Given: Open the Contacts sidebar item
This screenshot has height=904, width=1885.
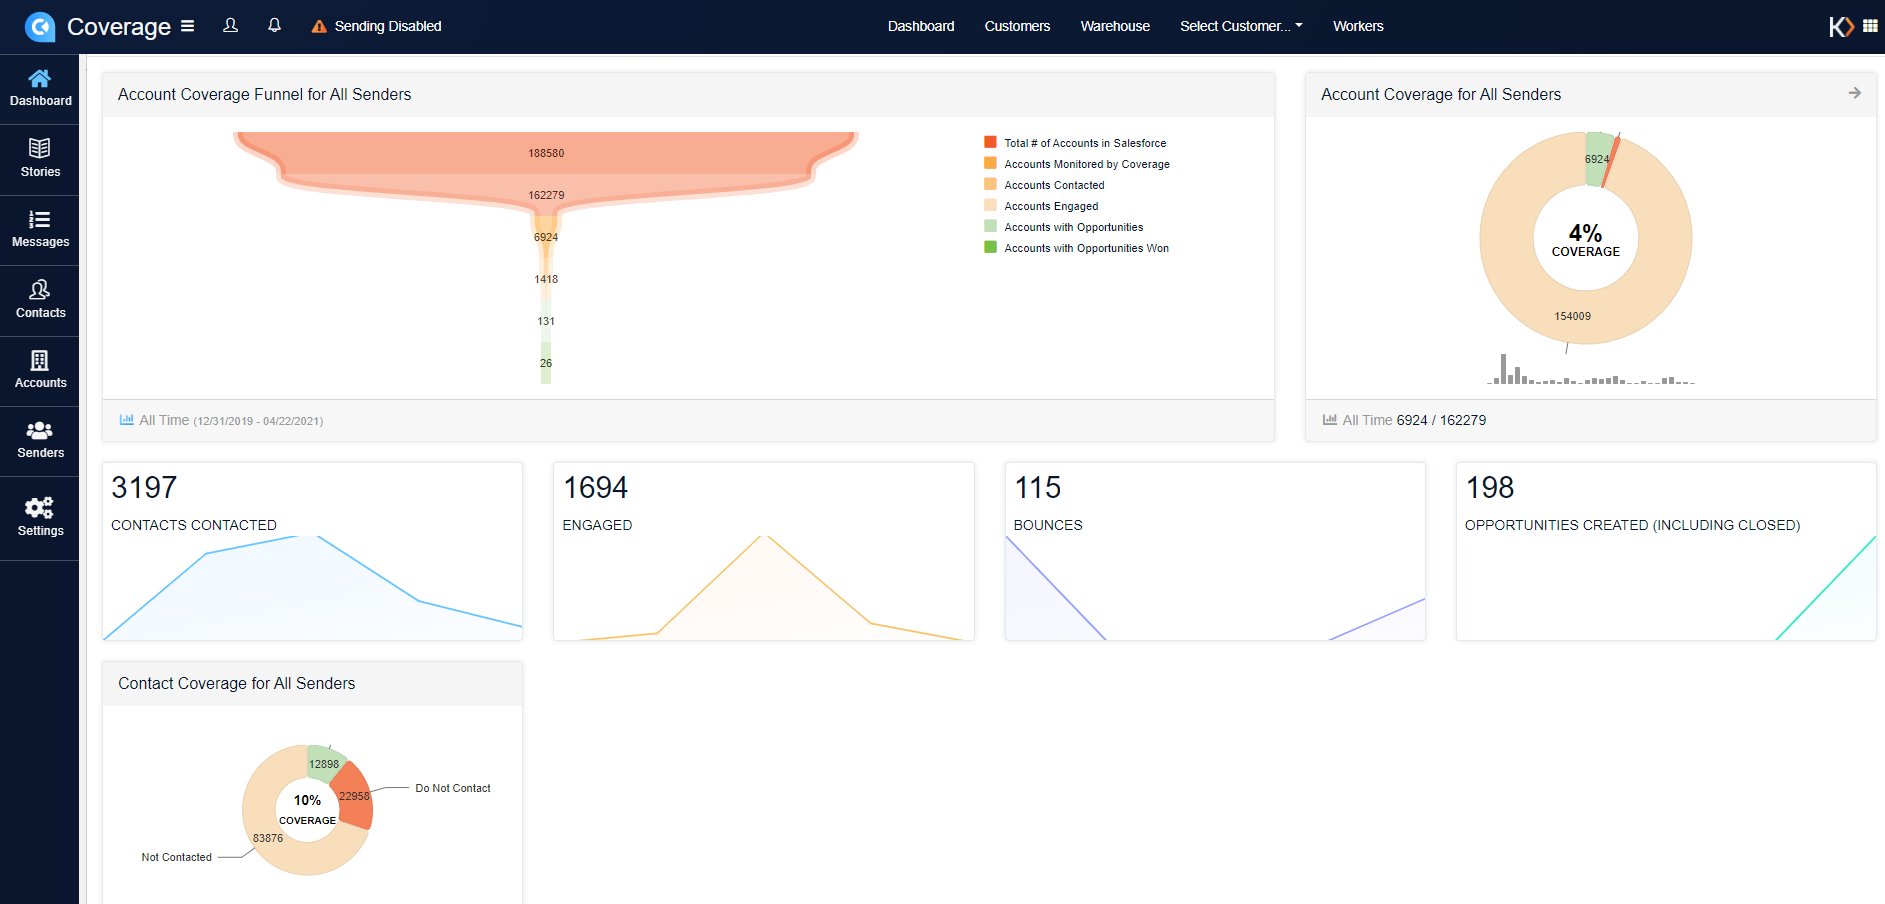Looking at the screenshot, I should [x=40, y=301].
